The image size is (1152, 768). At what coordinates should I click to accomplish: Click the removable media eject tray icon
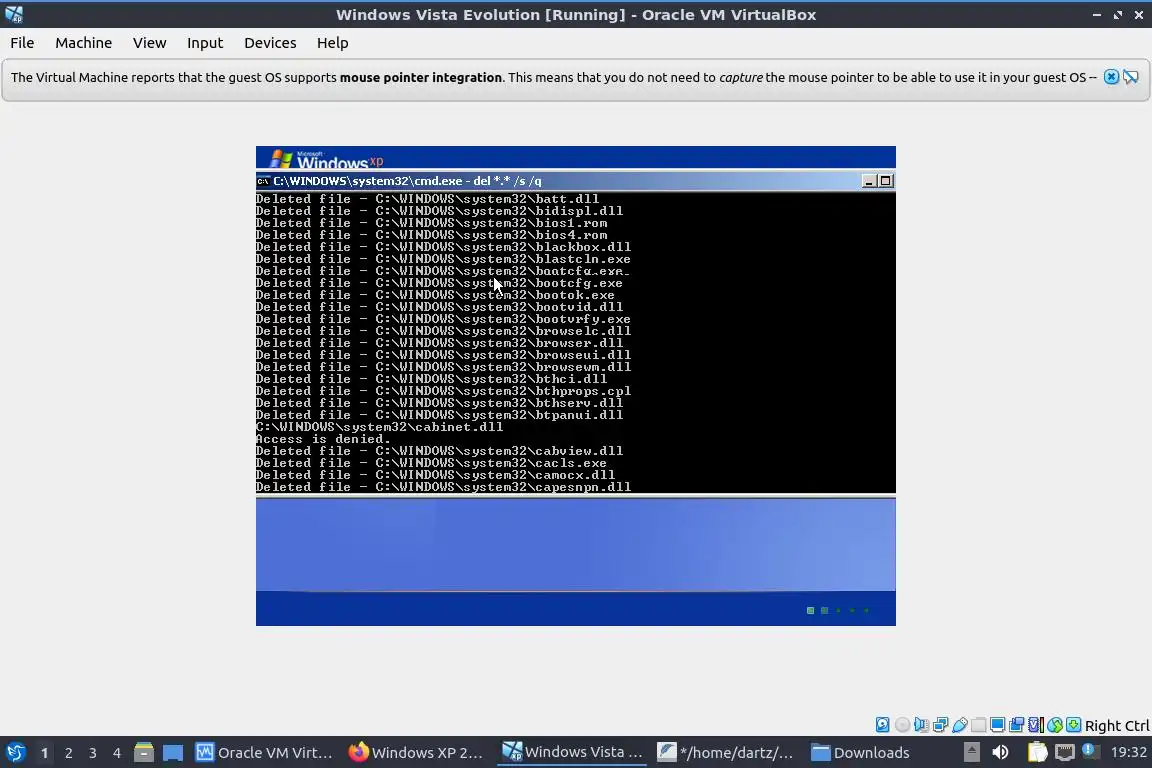(971, 753)
